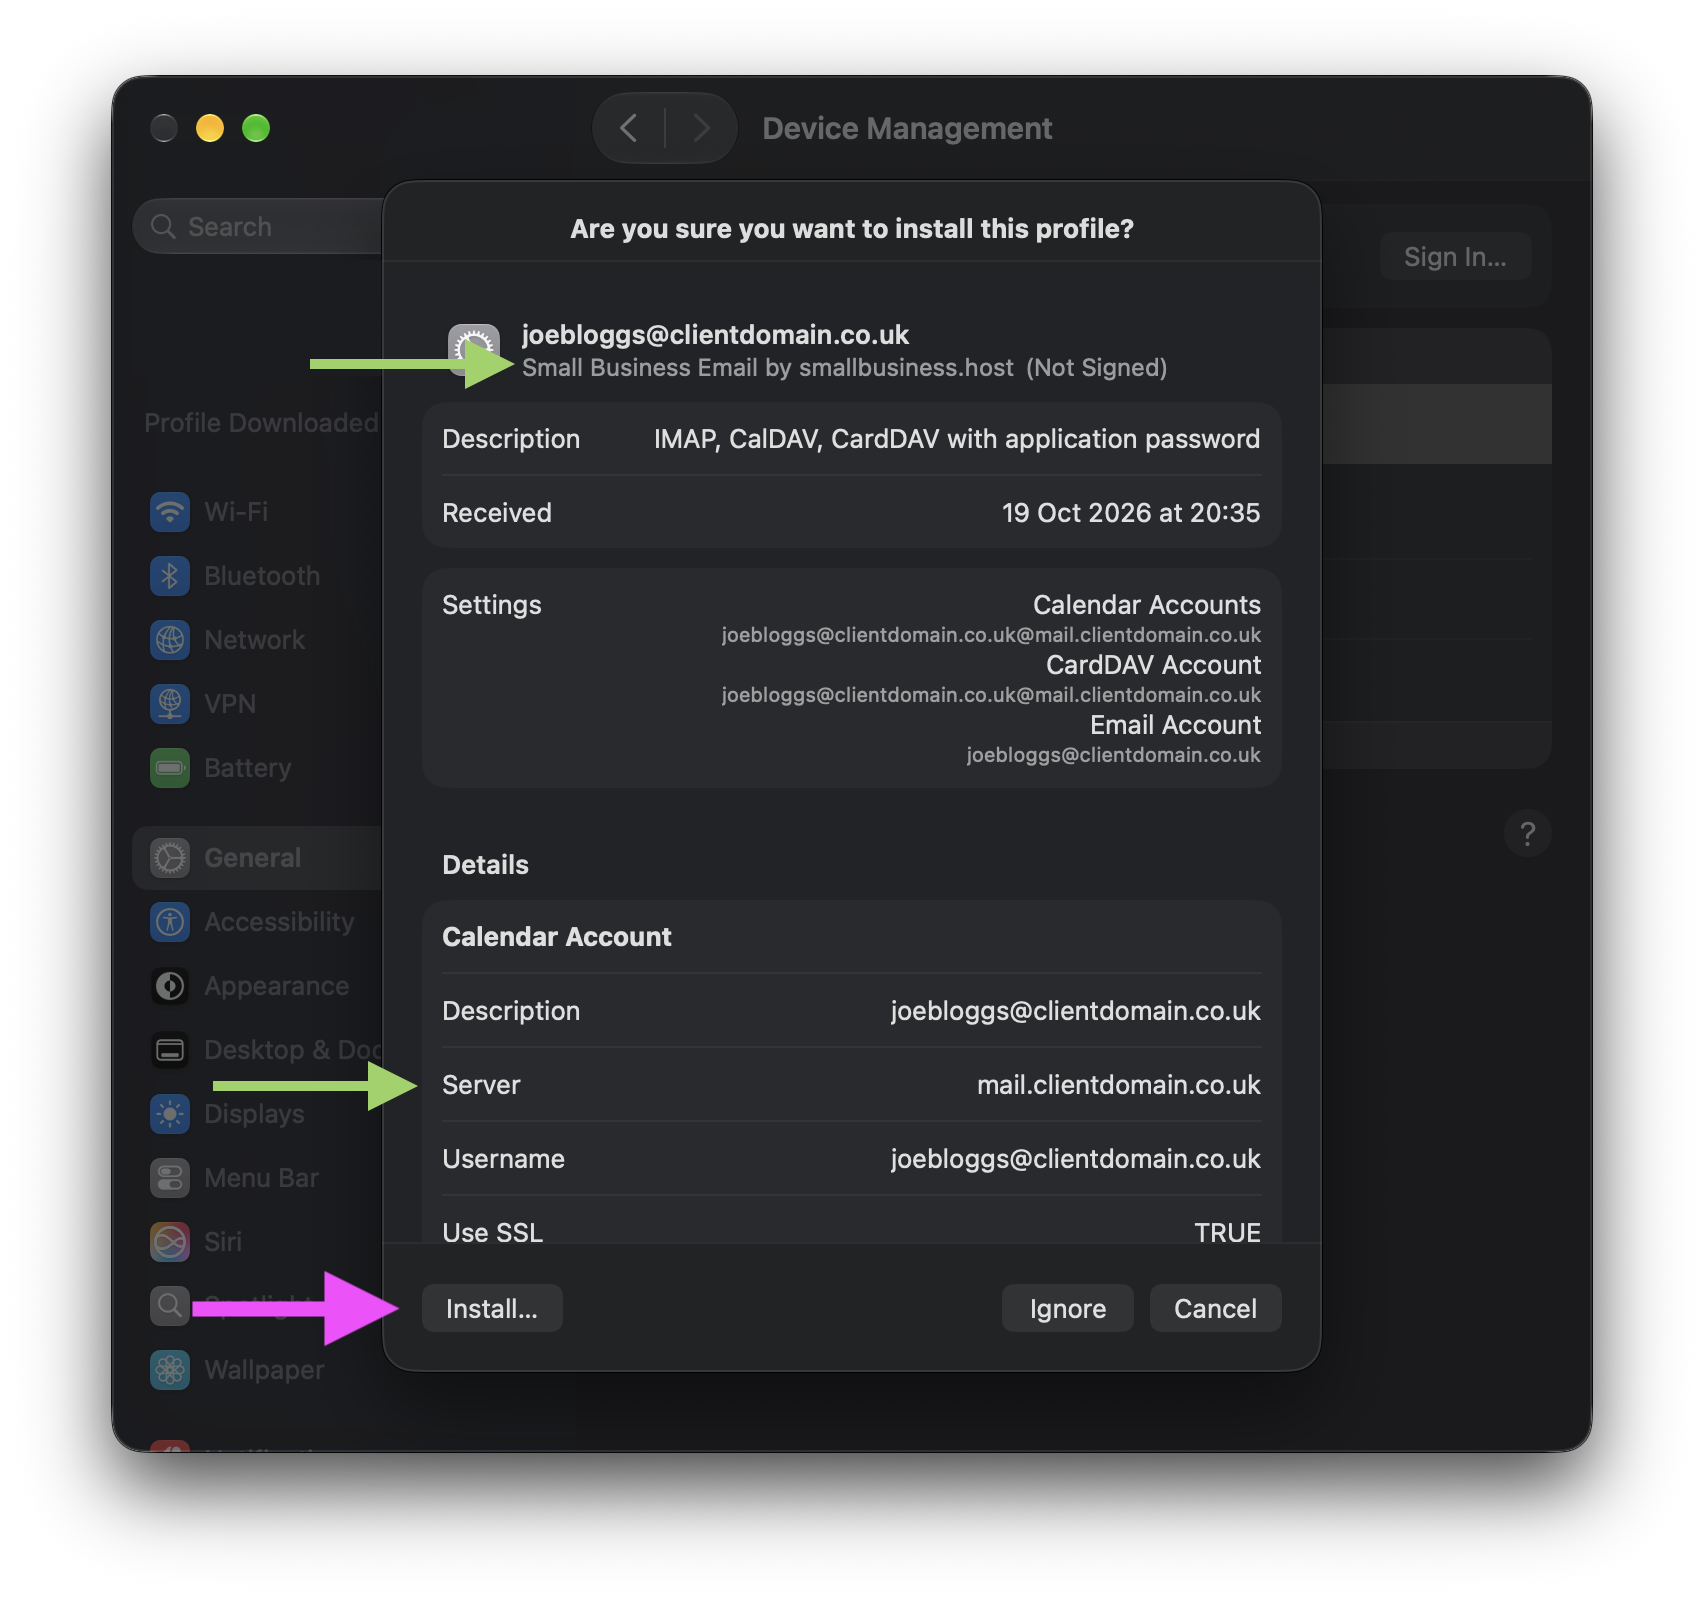
Task: Select Wi-Fi in the settings sidebar
Action: [x=258, y=512]
